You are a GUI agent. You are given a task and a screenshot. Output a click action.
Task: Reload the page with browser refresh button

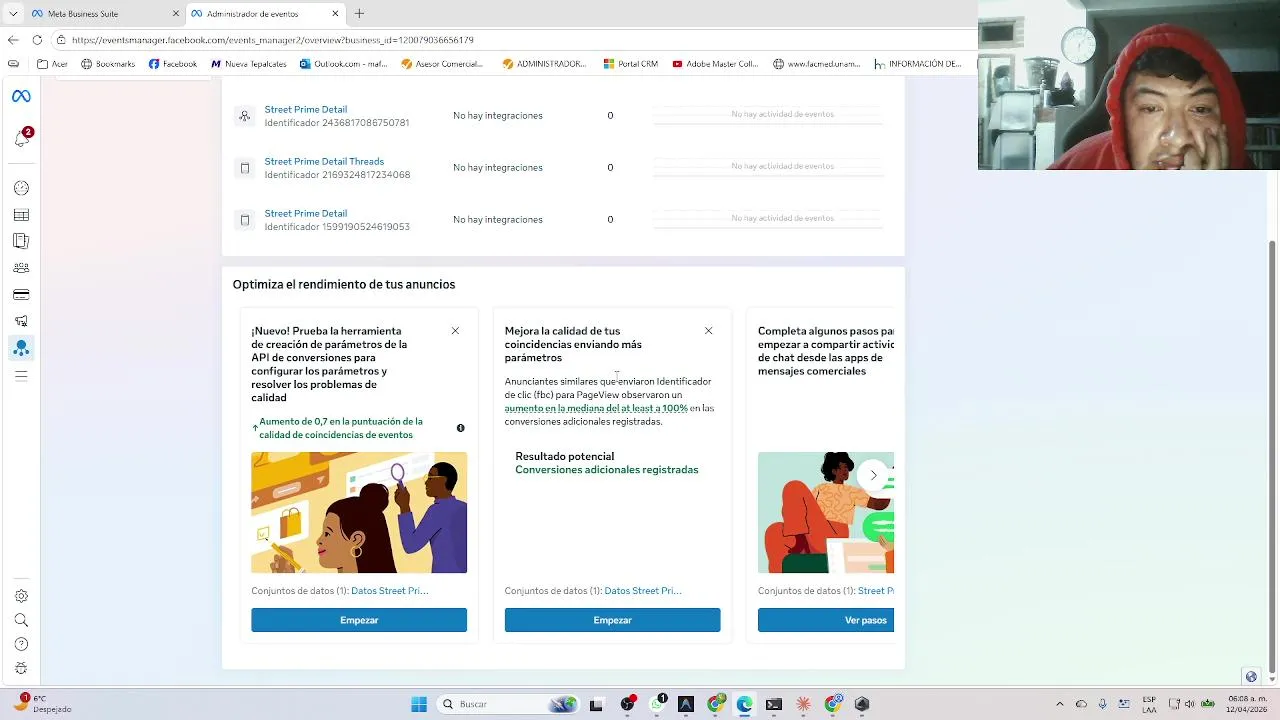(x=37, y=40)
